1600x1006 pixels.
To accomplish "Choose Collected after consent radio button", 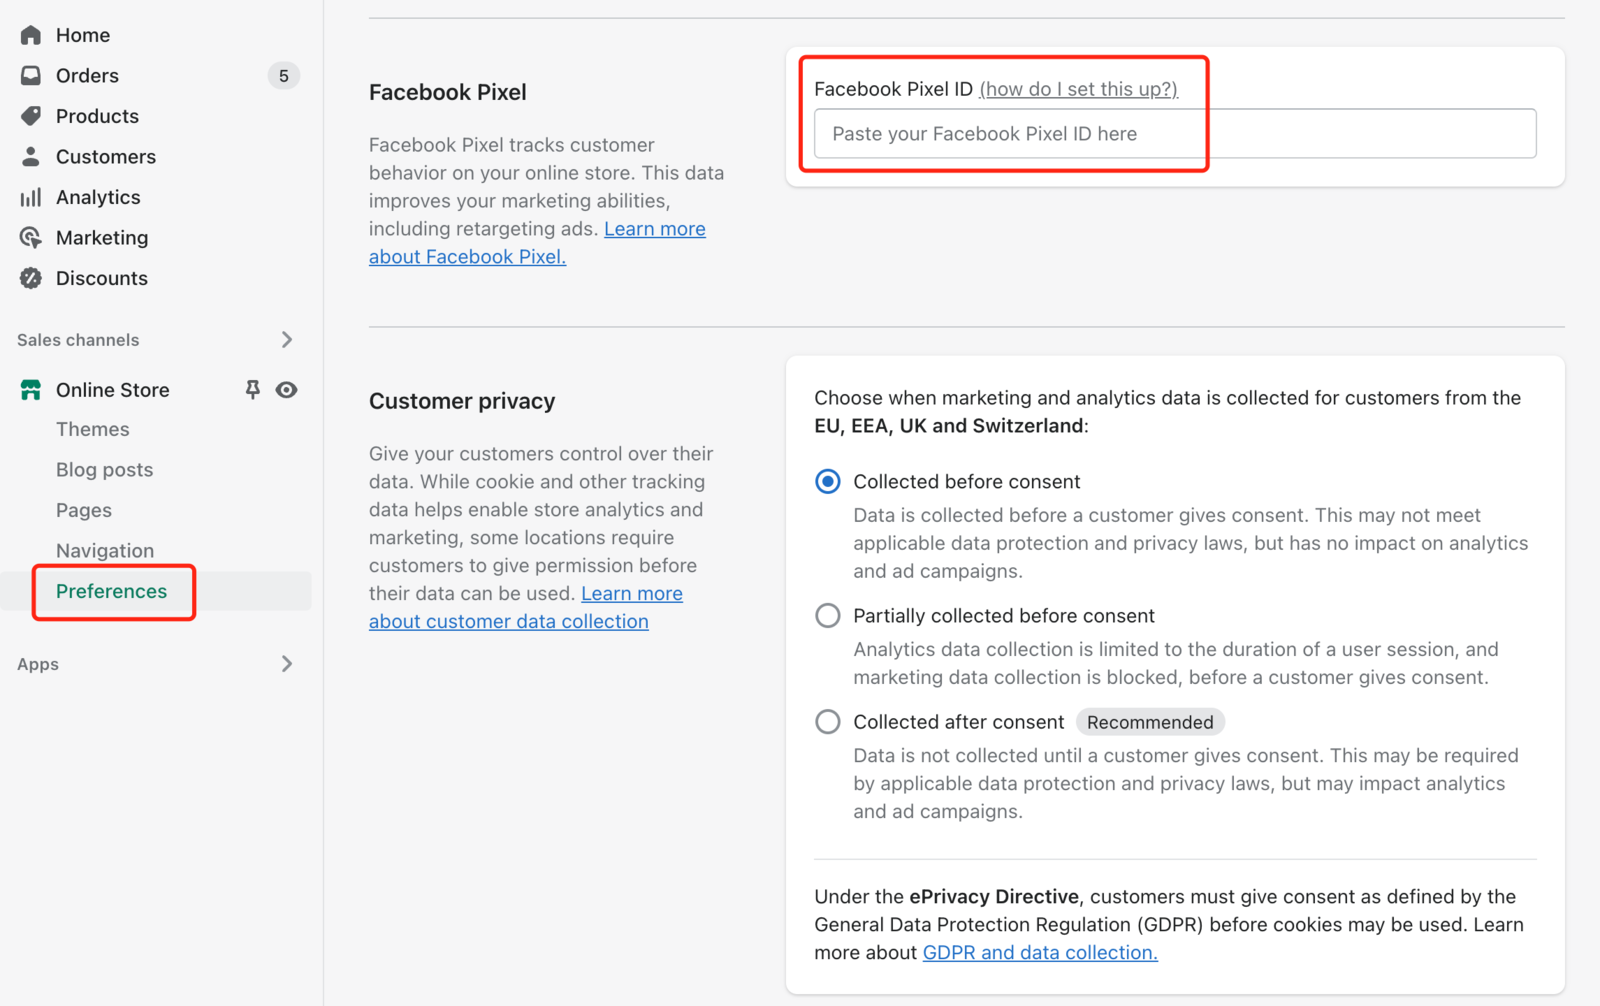I will 828,722.
